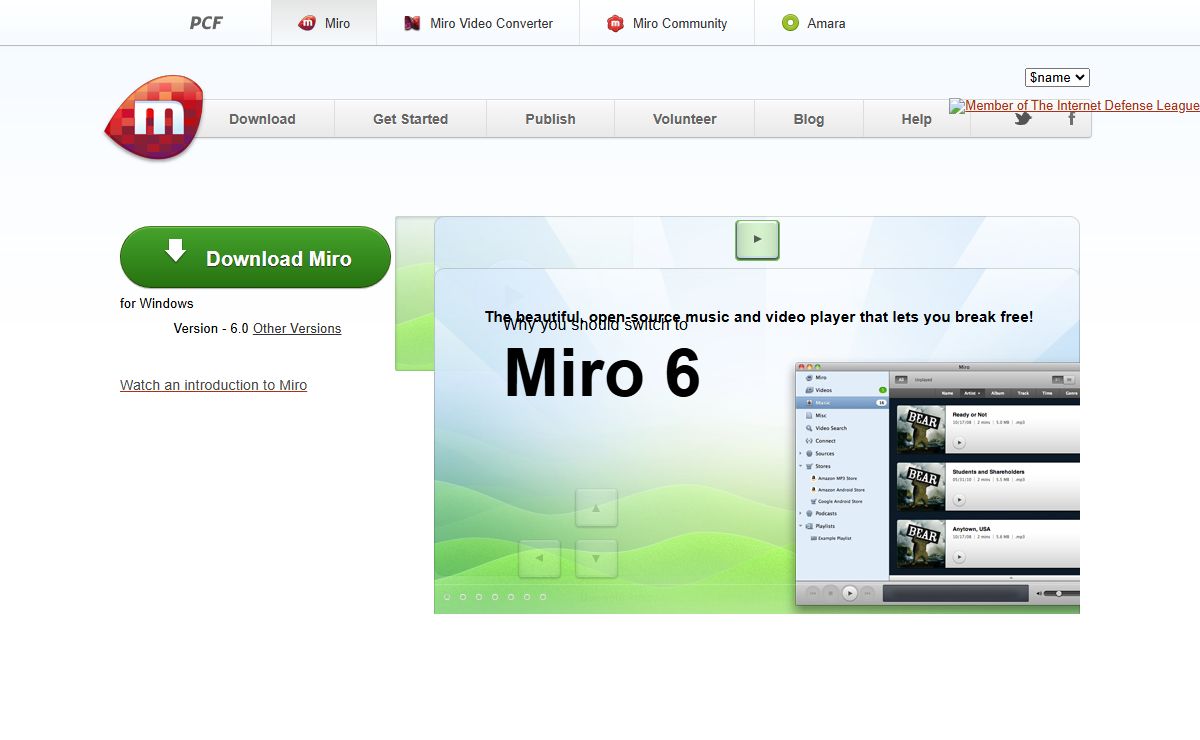
Task: Click the down arrow slide navigation button
Action: pyautogui.click(x=596, y=558)
